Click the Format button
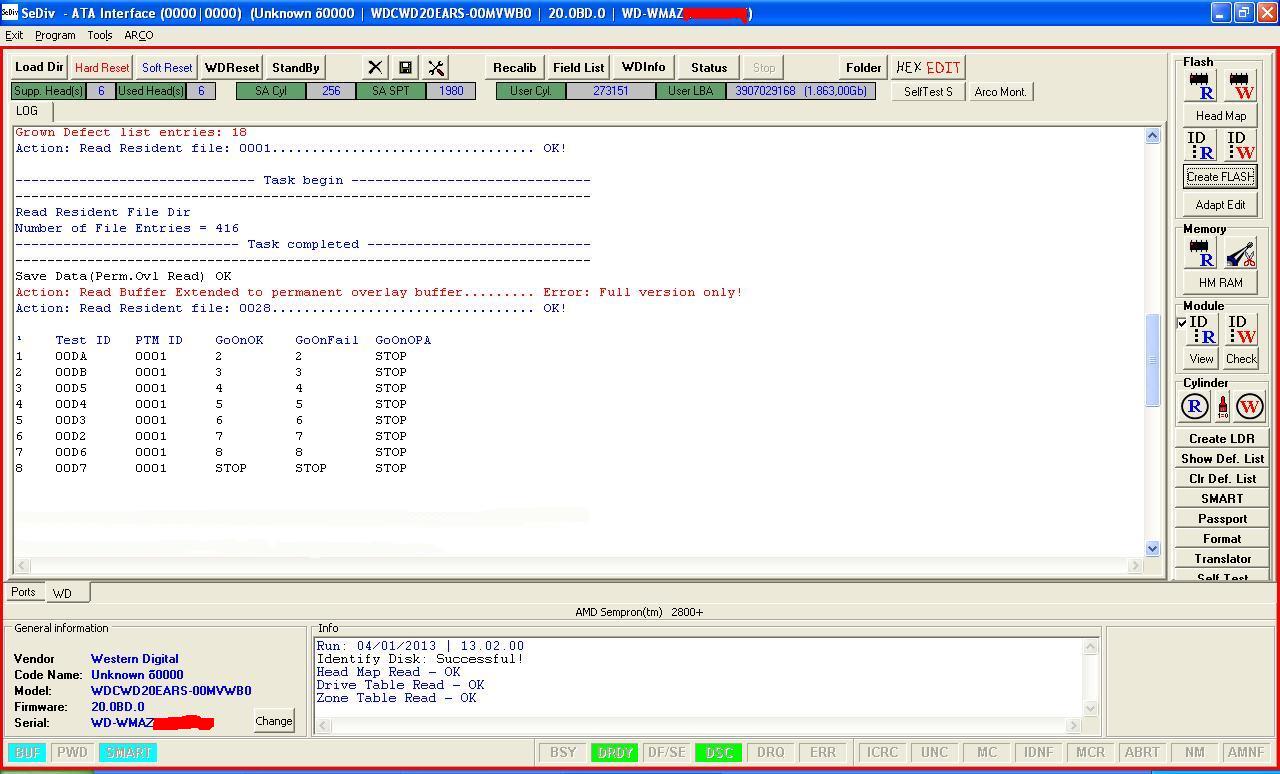 pyautogui.click(x=1222, y=538)
